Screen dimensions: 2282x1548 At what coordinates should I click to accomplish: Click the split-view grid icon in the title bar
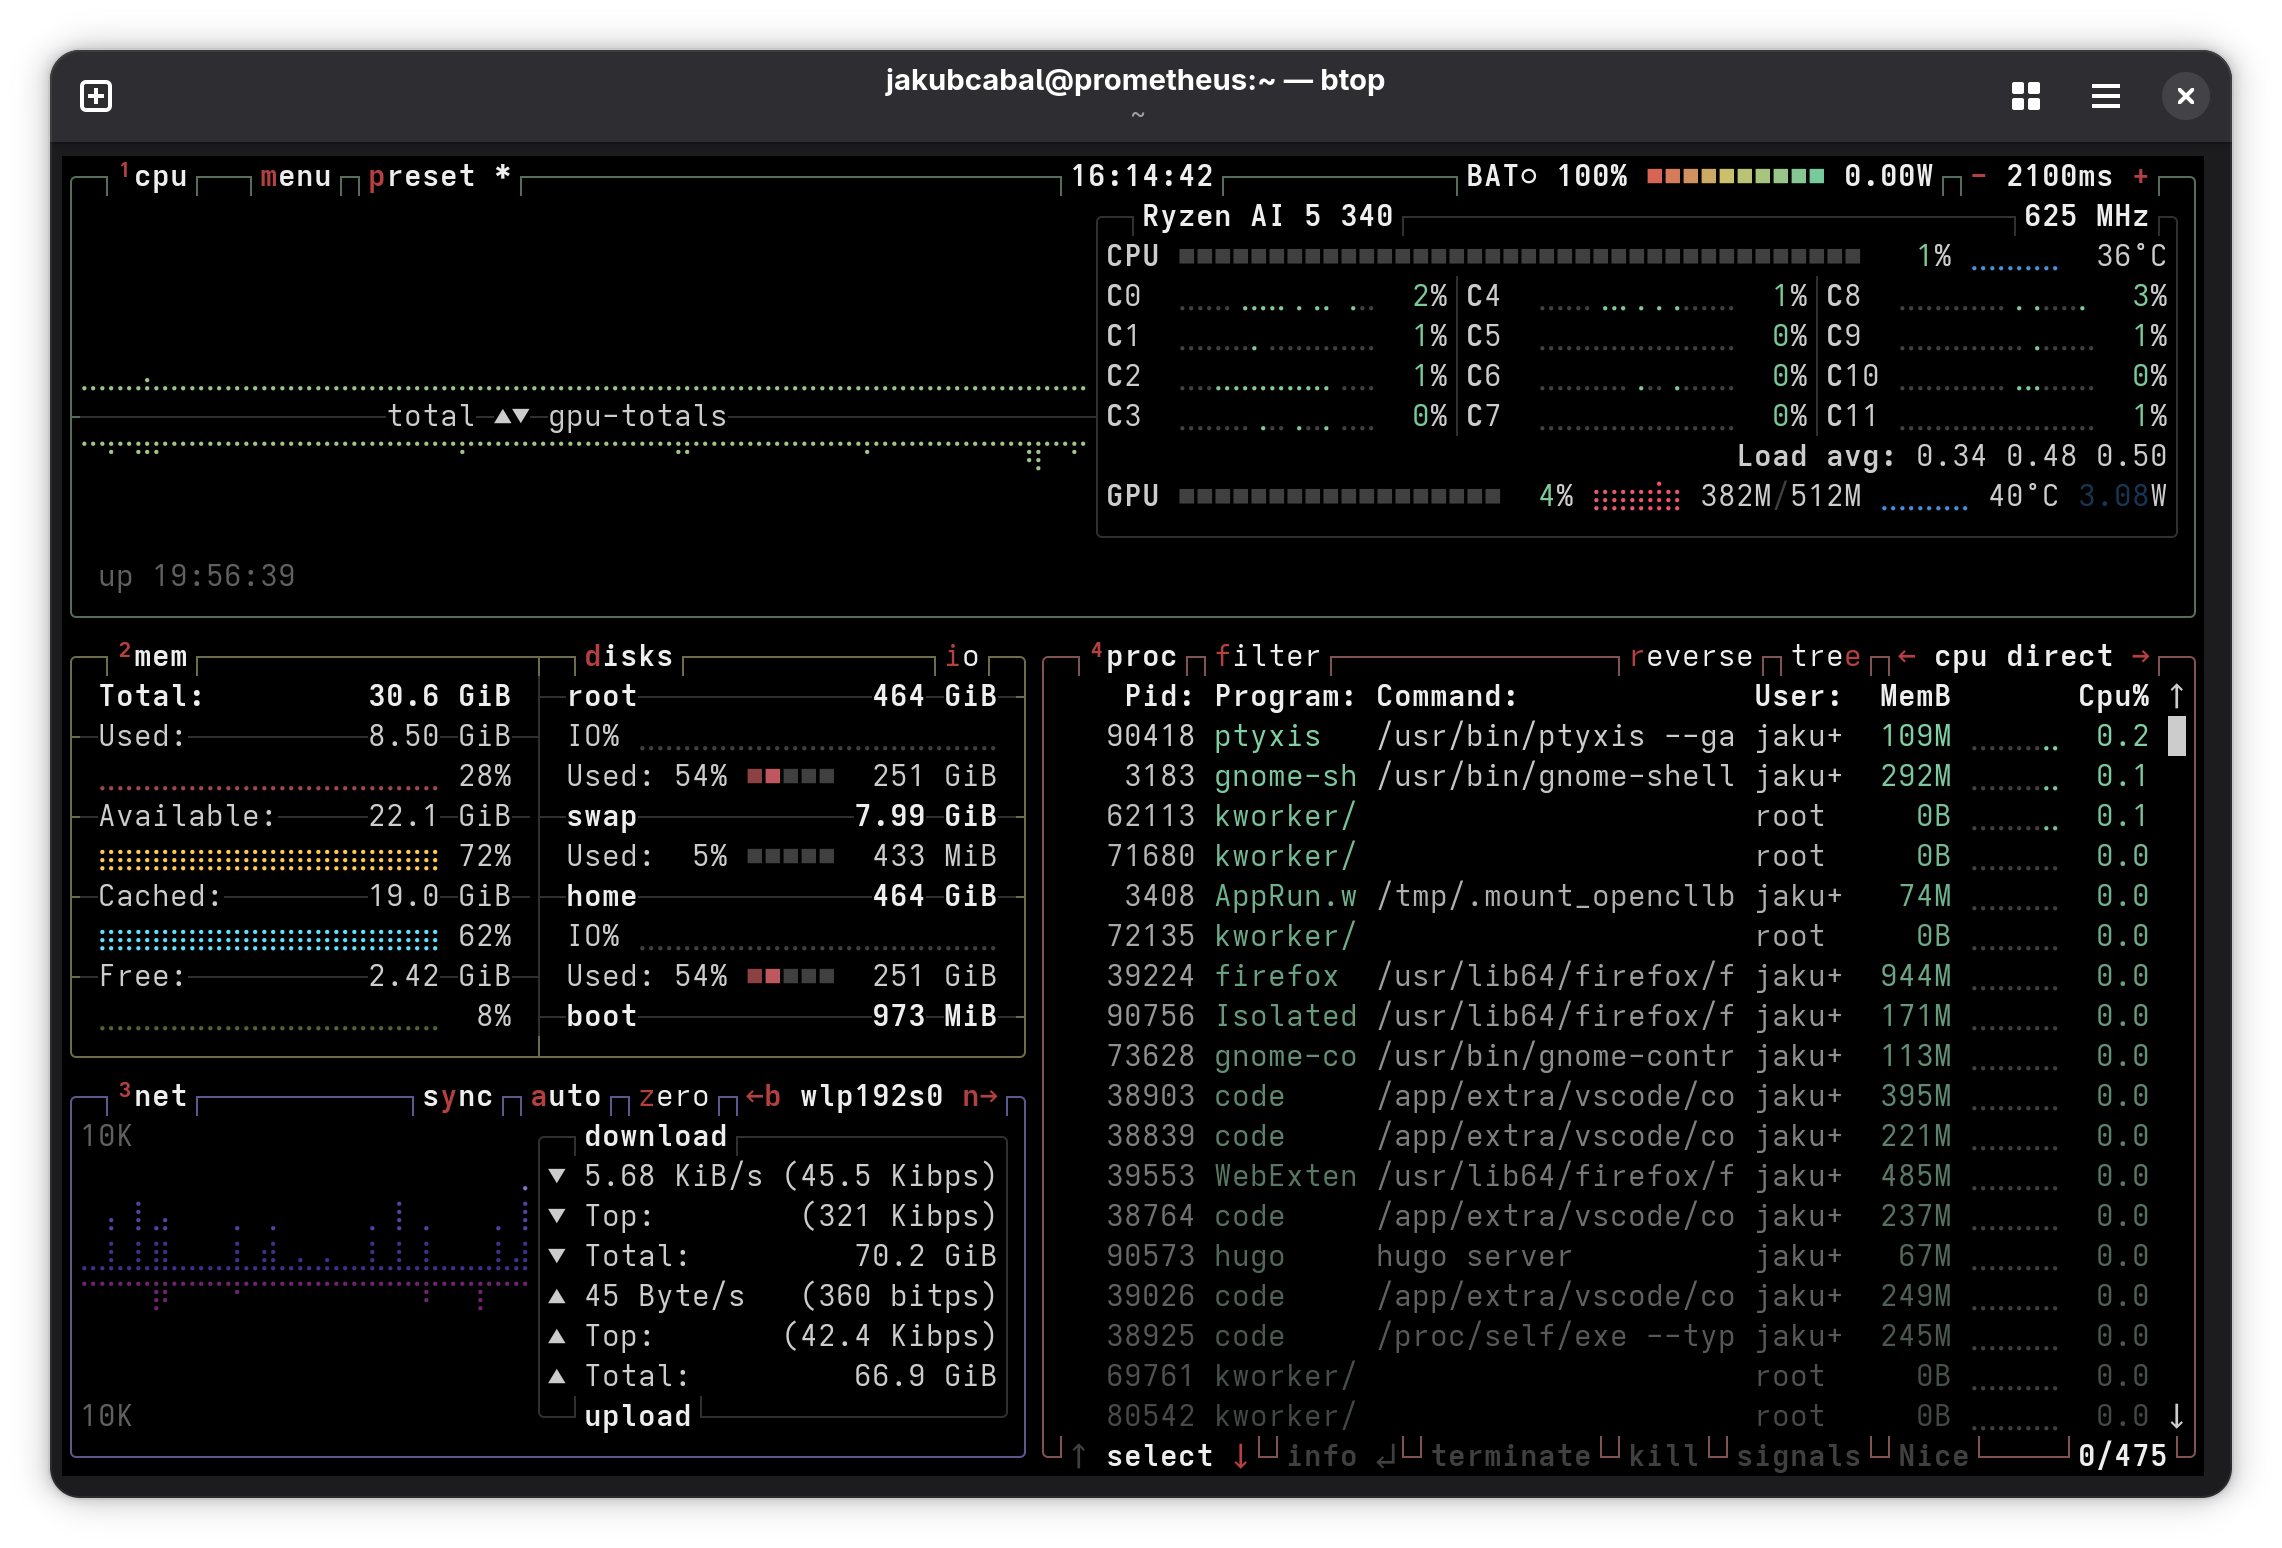point(2026,95)
